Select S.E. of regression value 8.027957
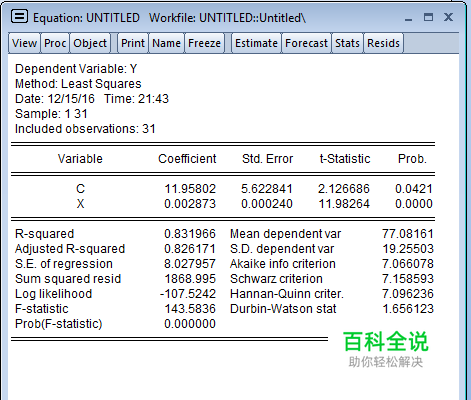The height and width of the screenshot is (400, 471). (190, 264)
